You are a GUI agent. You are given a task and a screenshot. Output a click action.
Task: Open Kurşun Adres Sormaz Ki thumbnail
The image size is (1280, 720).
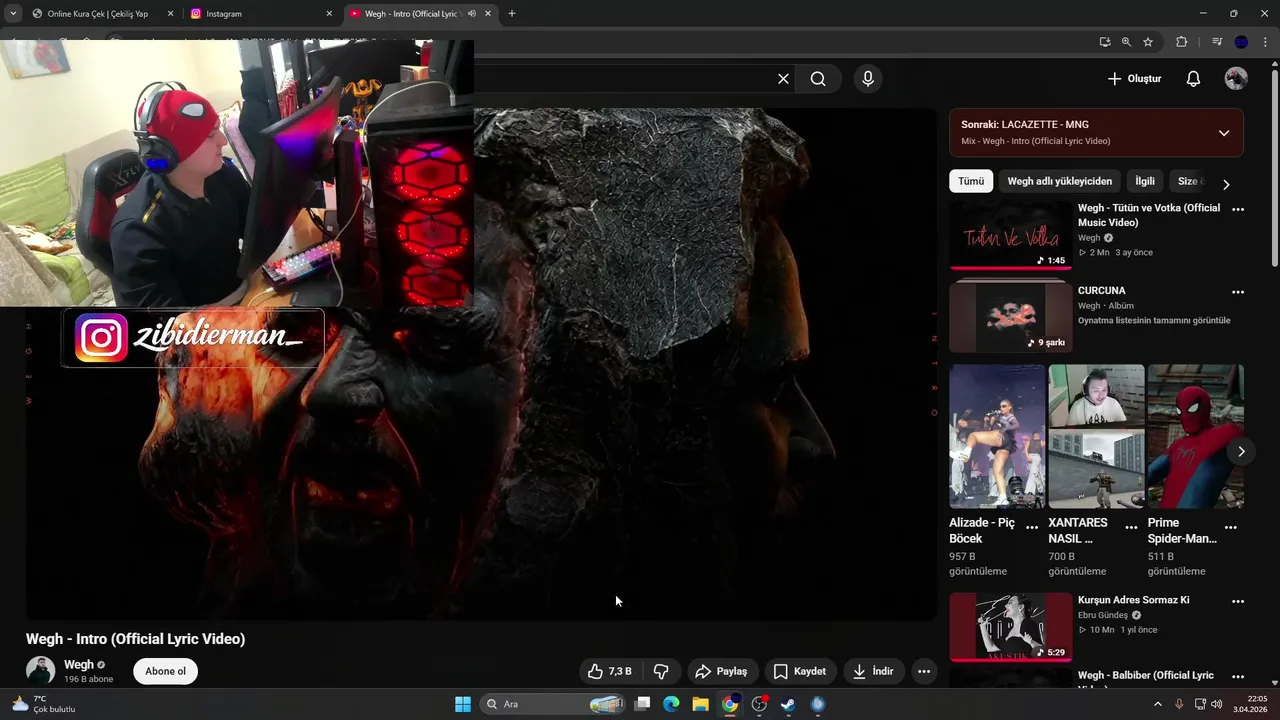pos(1010,627)
